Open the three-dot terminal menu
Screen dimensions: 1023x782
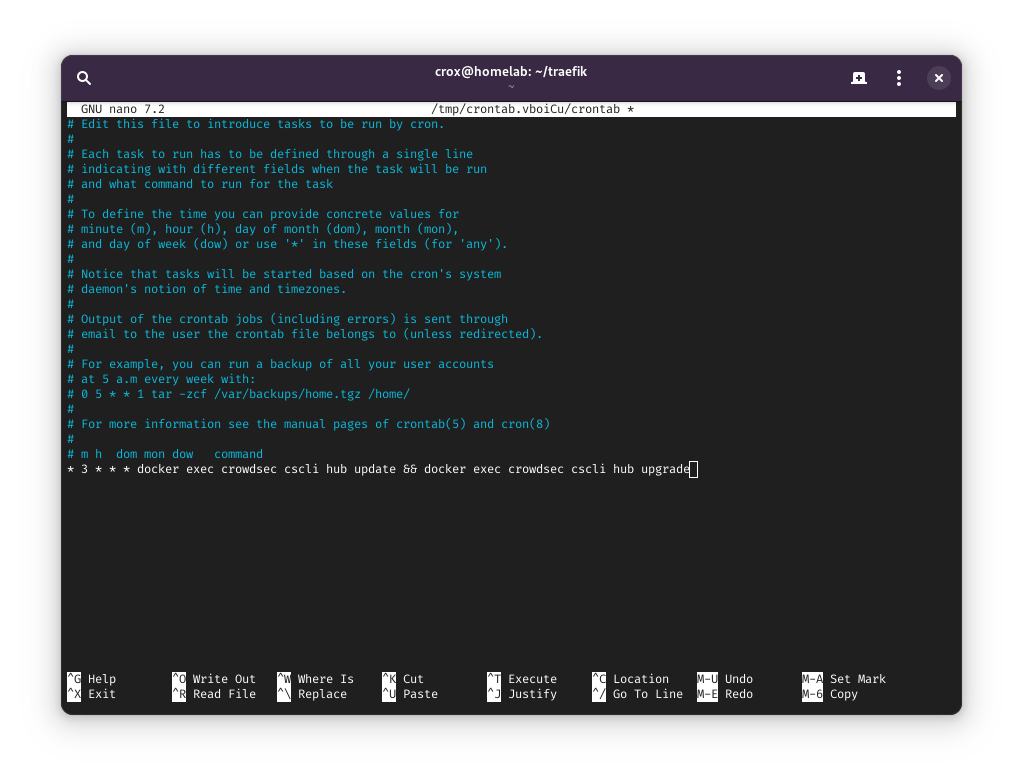[x=899, y=78]
